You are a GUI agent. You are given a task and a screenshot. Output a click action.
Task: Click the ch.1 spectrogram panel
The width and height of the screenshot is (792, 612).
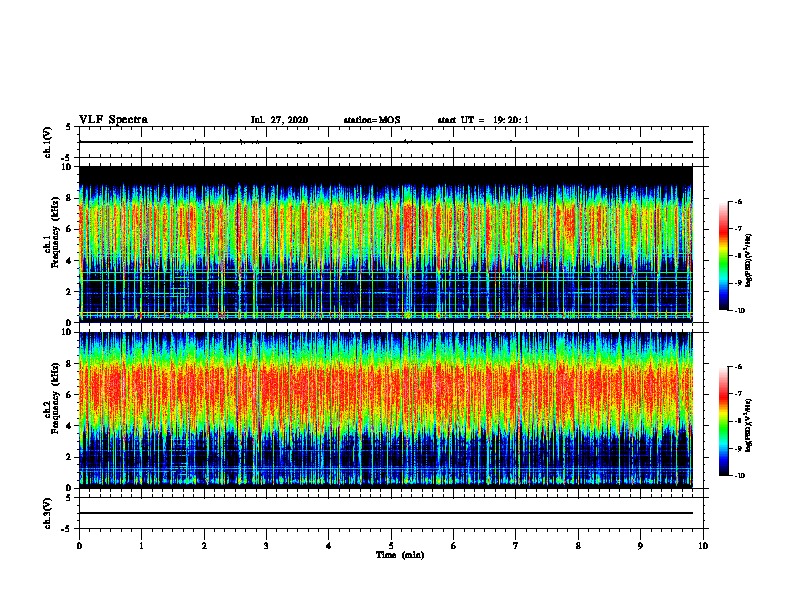pos(386,244)
